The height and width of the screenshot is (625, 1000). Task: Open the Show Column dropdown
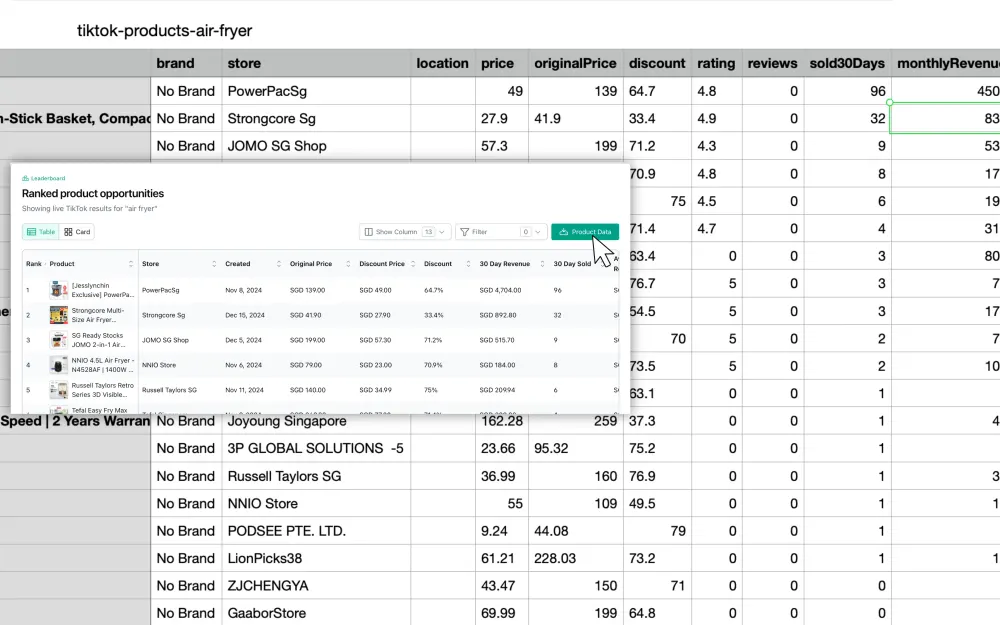tap(405, 232)
